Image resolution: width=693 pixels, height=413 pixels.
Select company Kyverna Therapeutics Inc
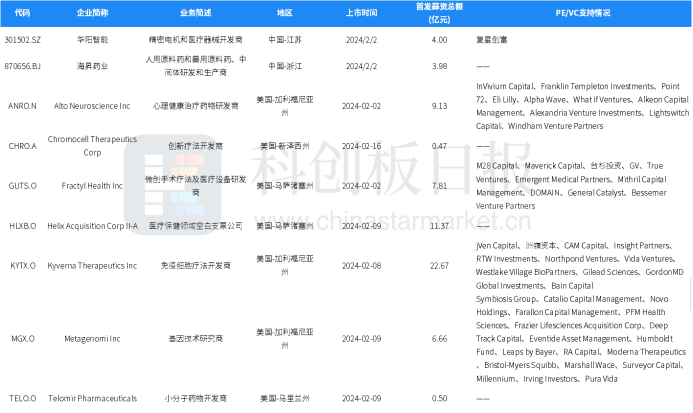92,266
